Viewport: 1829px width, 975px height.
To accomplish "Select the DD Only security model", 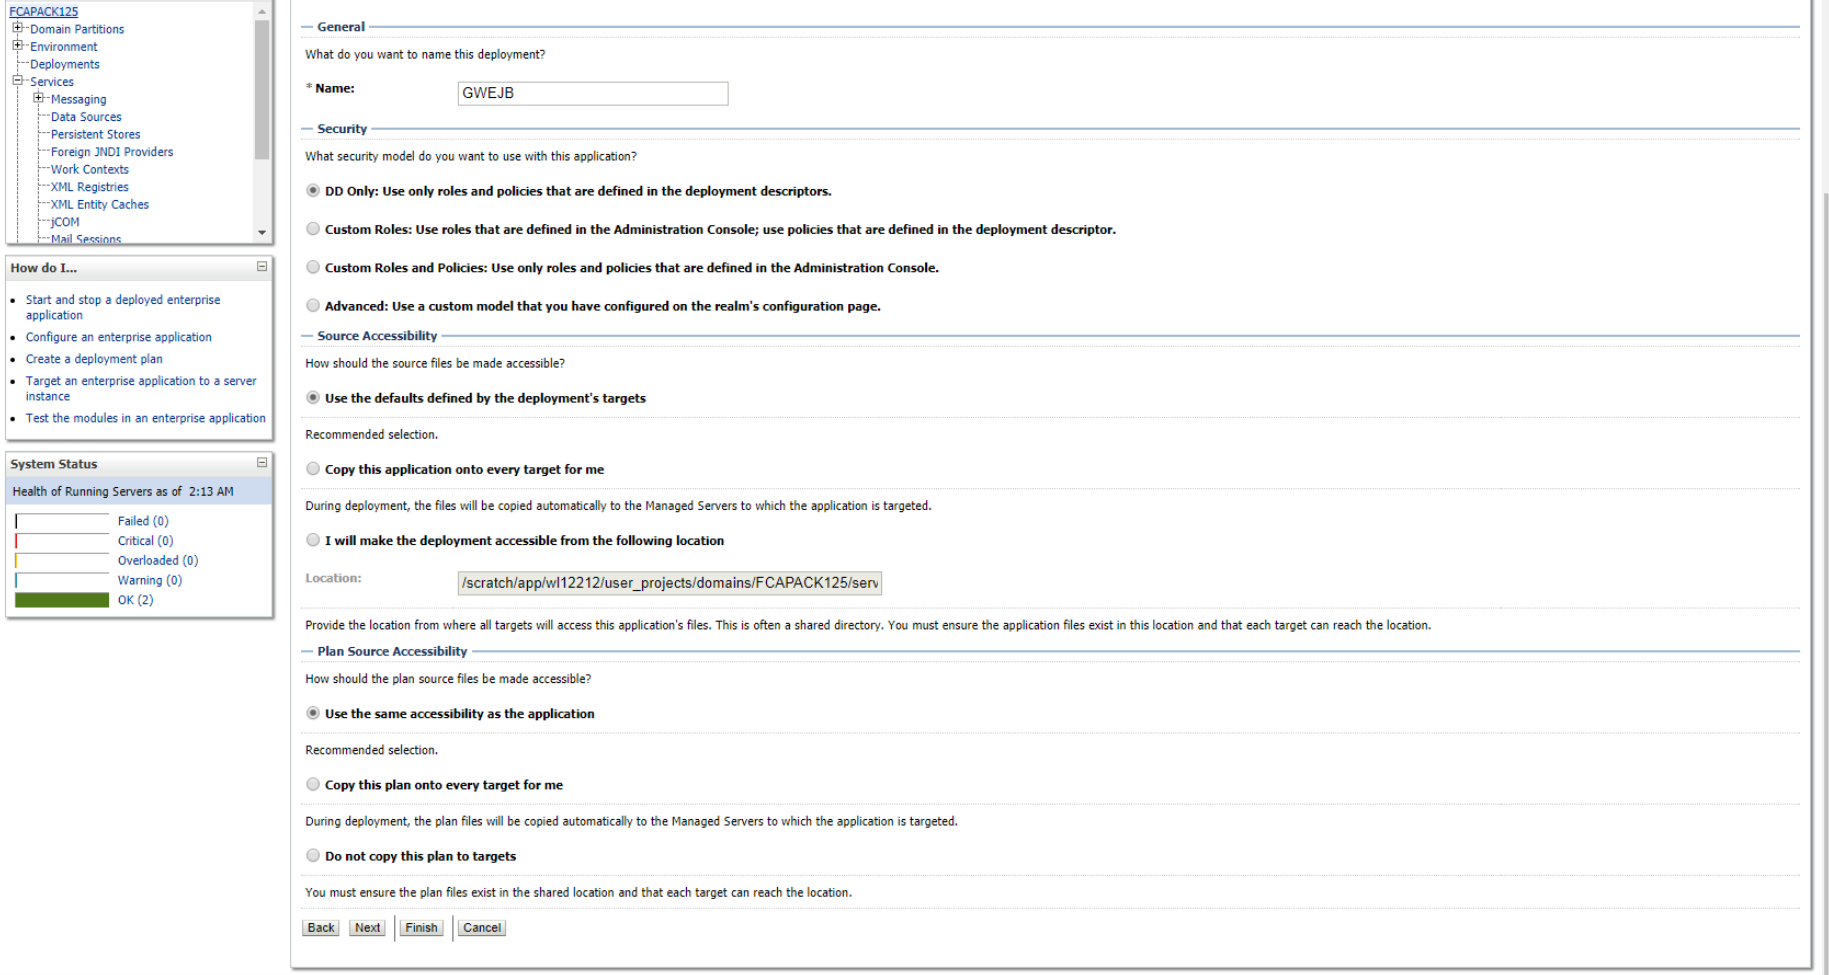I will click(x=313, y=190).
